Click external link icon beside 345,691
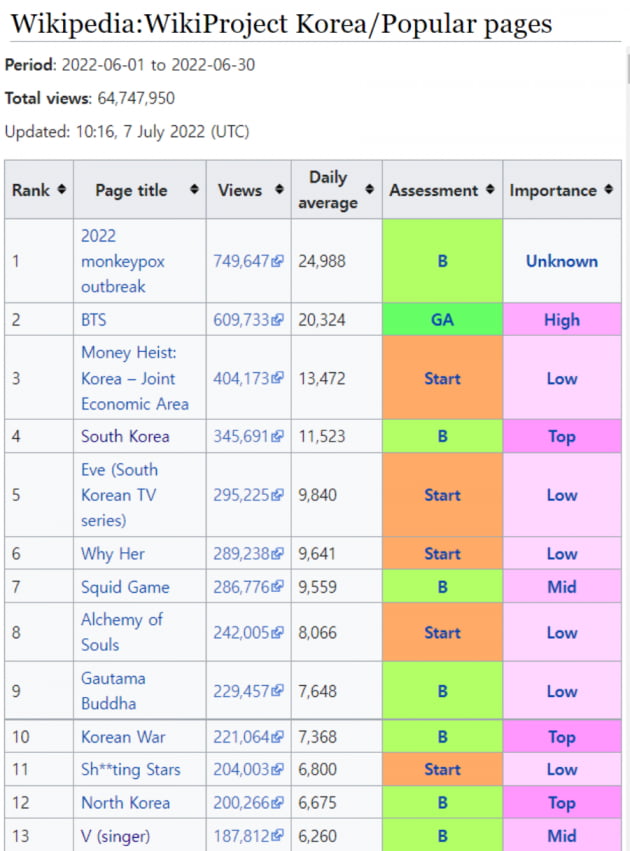Screen dimensions: 630x851 [x=277, y=436]
